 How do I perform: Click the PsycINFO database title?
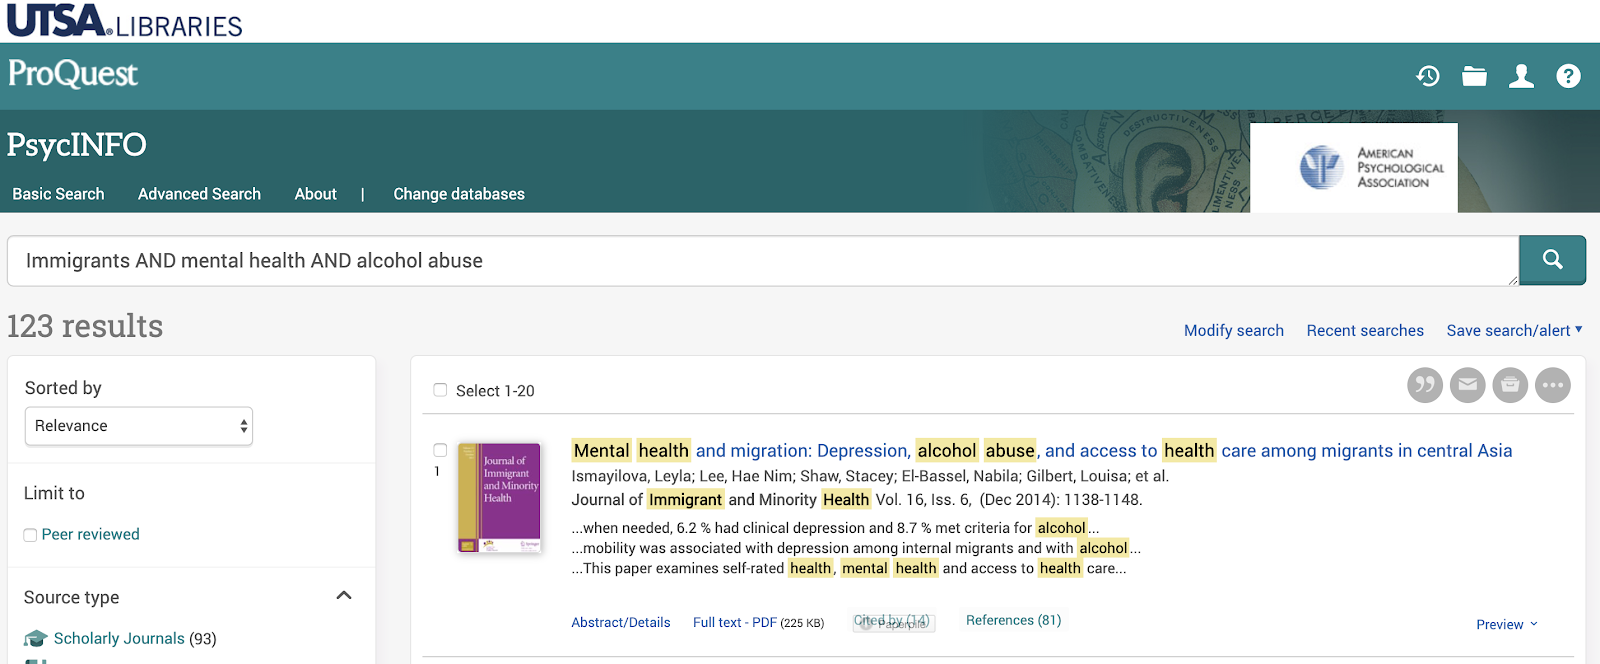(x=77, y=146)
